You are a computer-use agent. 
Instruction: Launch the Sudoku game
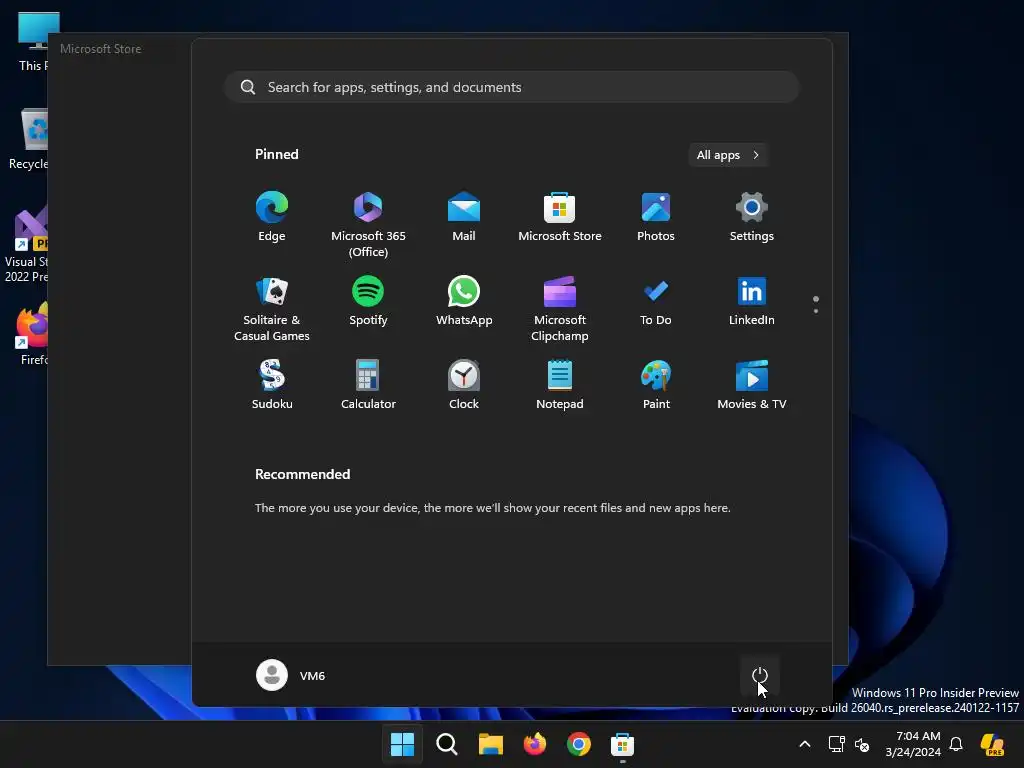pos(272,385)
